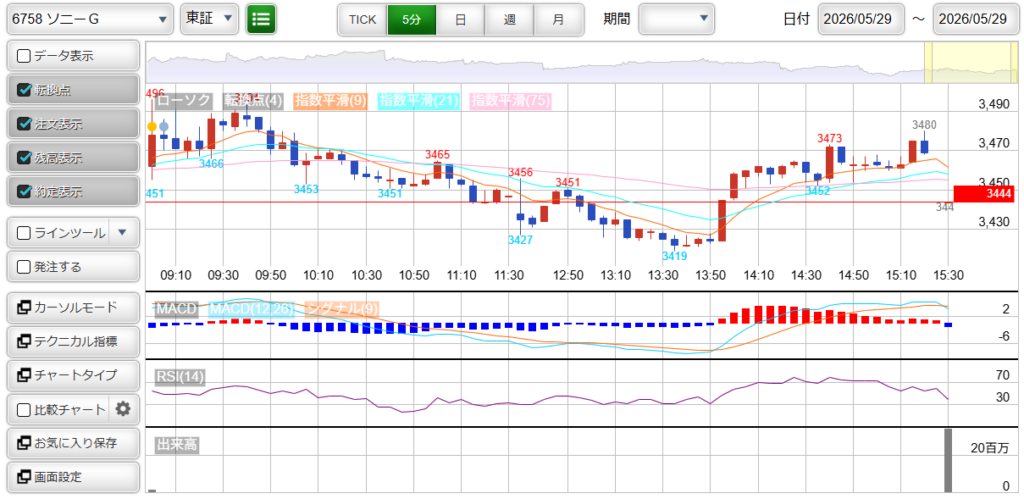1024x499 pixels.
Task: Expand the 期間 period dropdown
Action: (676, 19)
